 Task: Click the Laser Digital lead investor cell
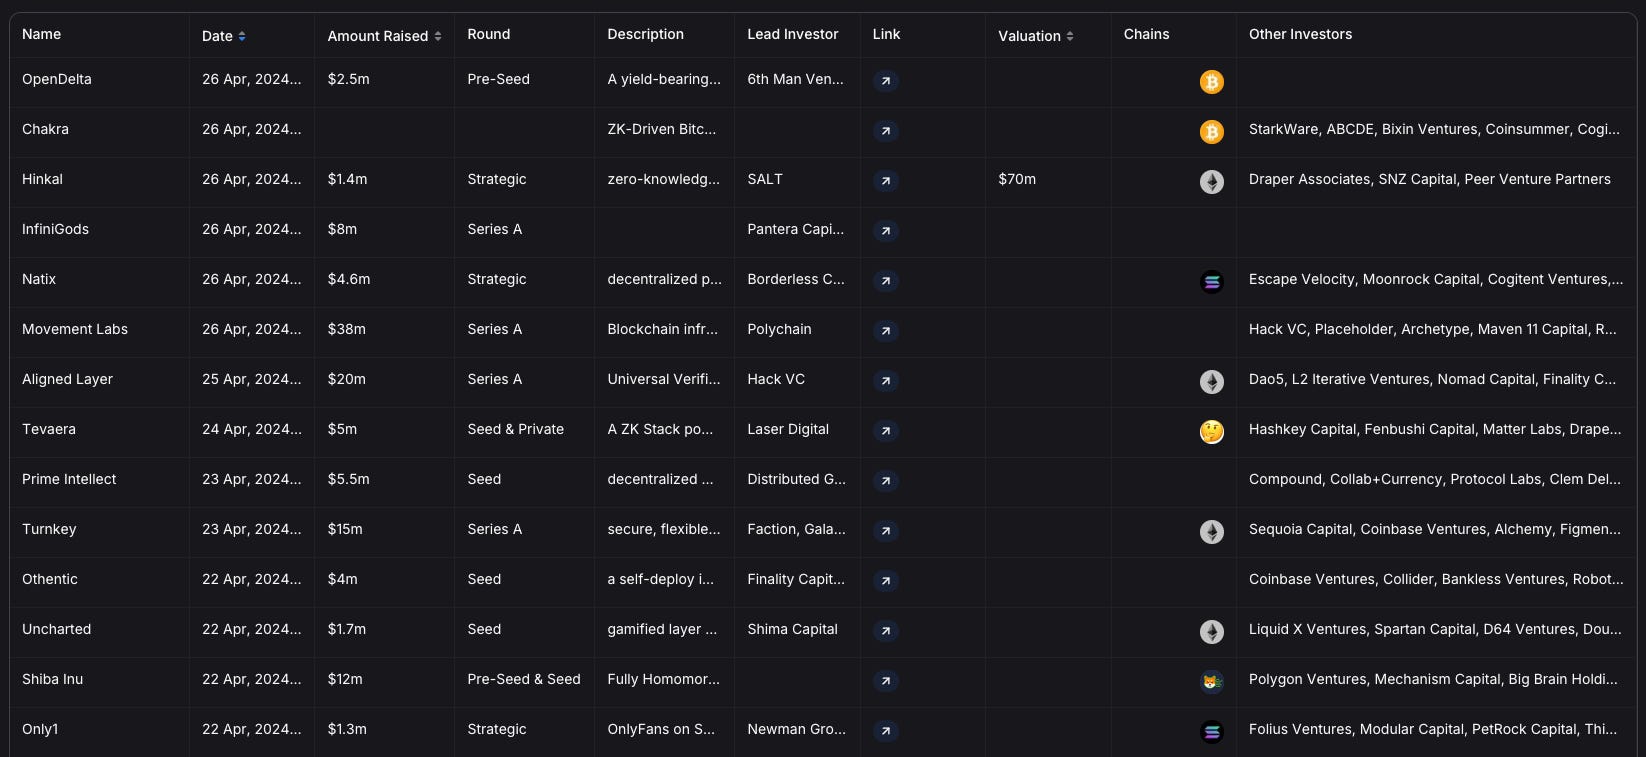pos(788,429)
